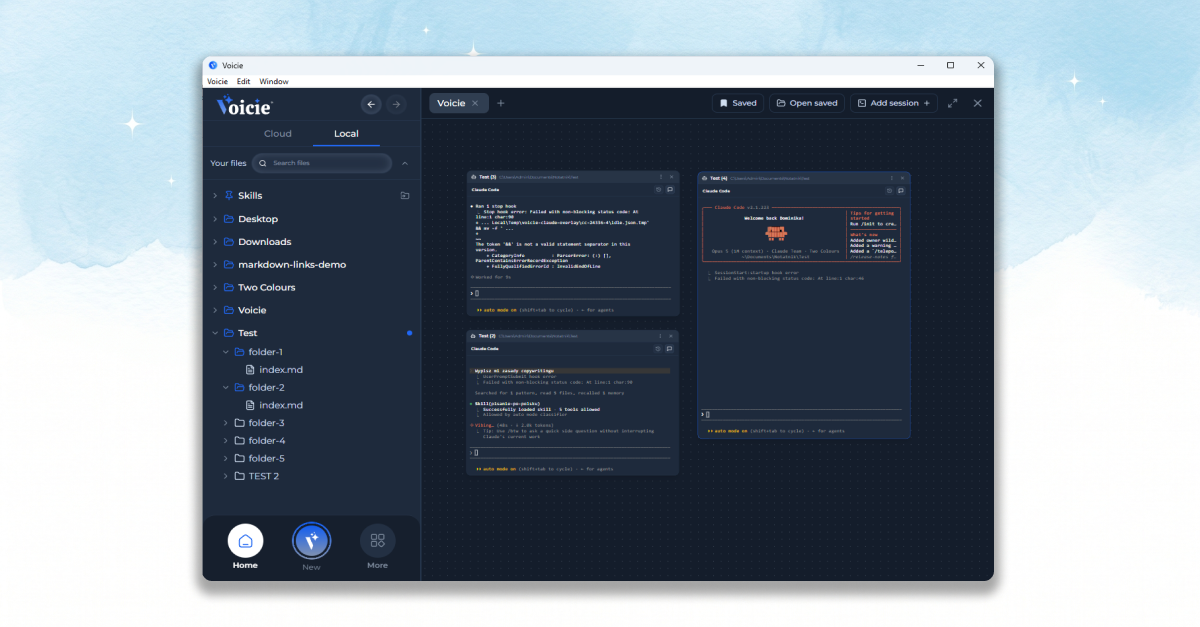The width and height of the screenshot is (1200, 627).
Task: Expand folder-5 in the tree
Action: coord(226,459)
